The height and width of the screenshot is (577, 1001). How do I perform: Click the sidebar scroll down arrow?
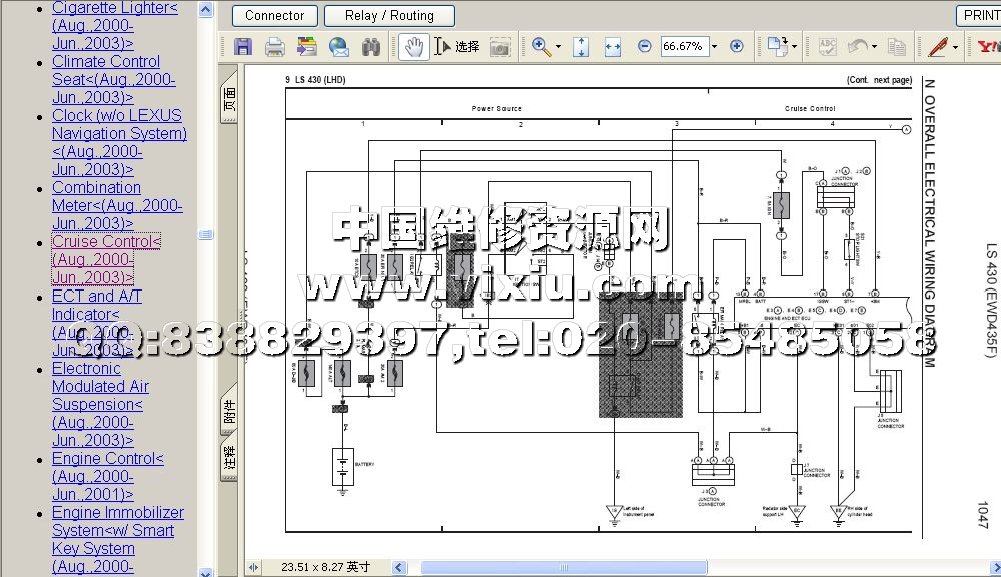(x=206, y=572)
